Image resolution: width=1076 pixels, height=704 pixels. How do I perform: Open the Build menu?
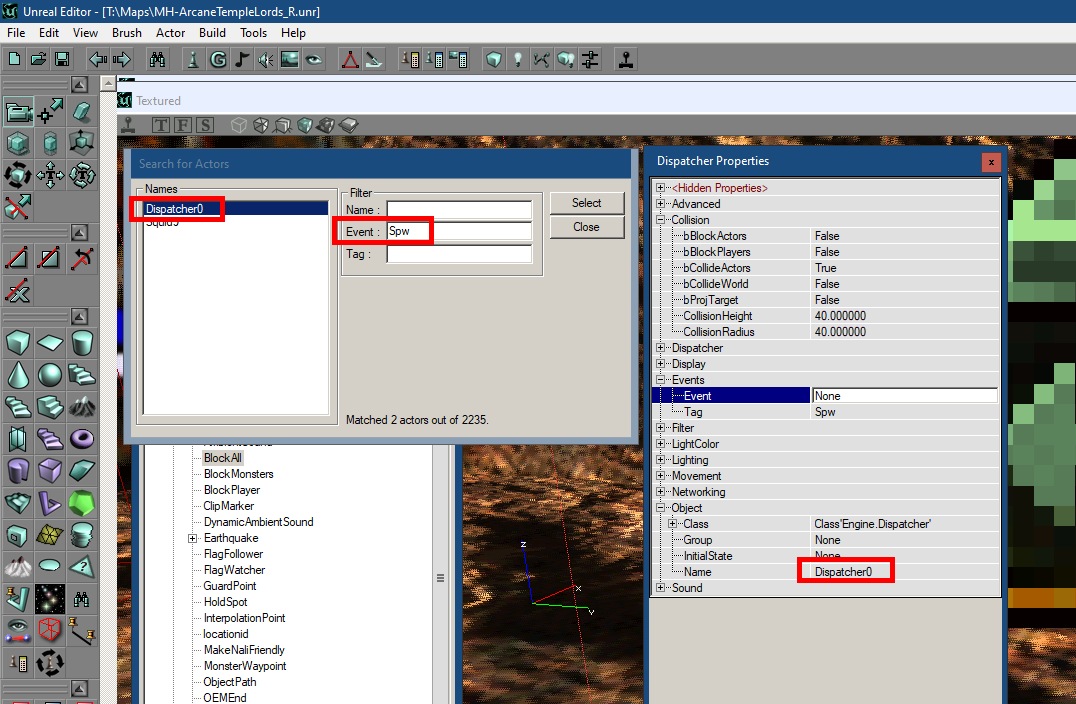point(212,32)
